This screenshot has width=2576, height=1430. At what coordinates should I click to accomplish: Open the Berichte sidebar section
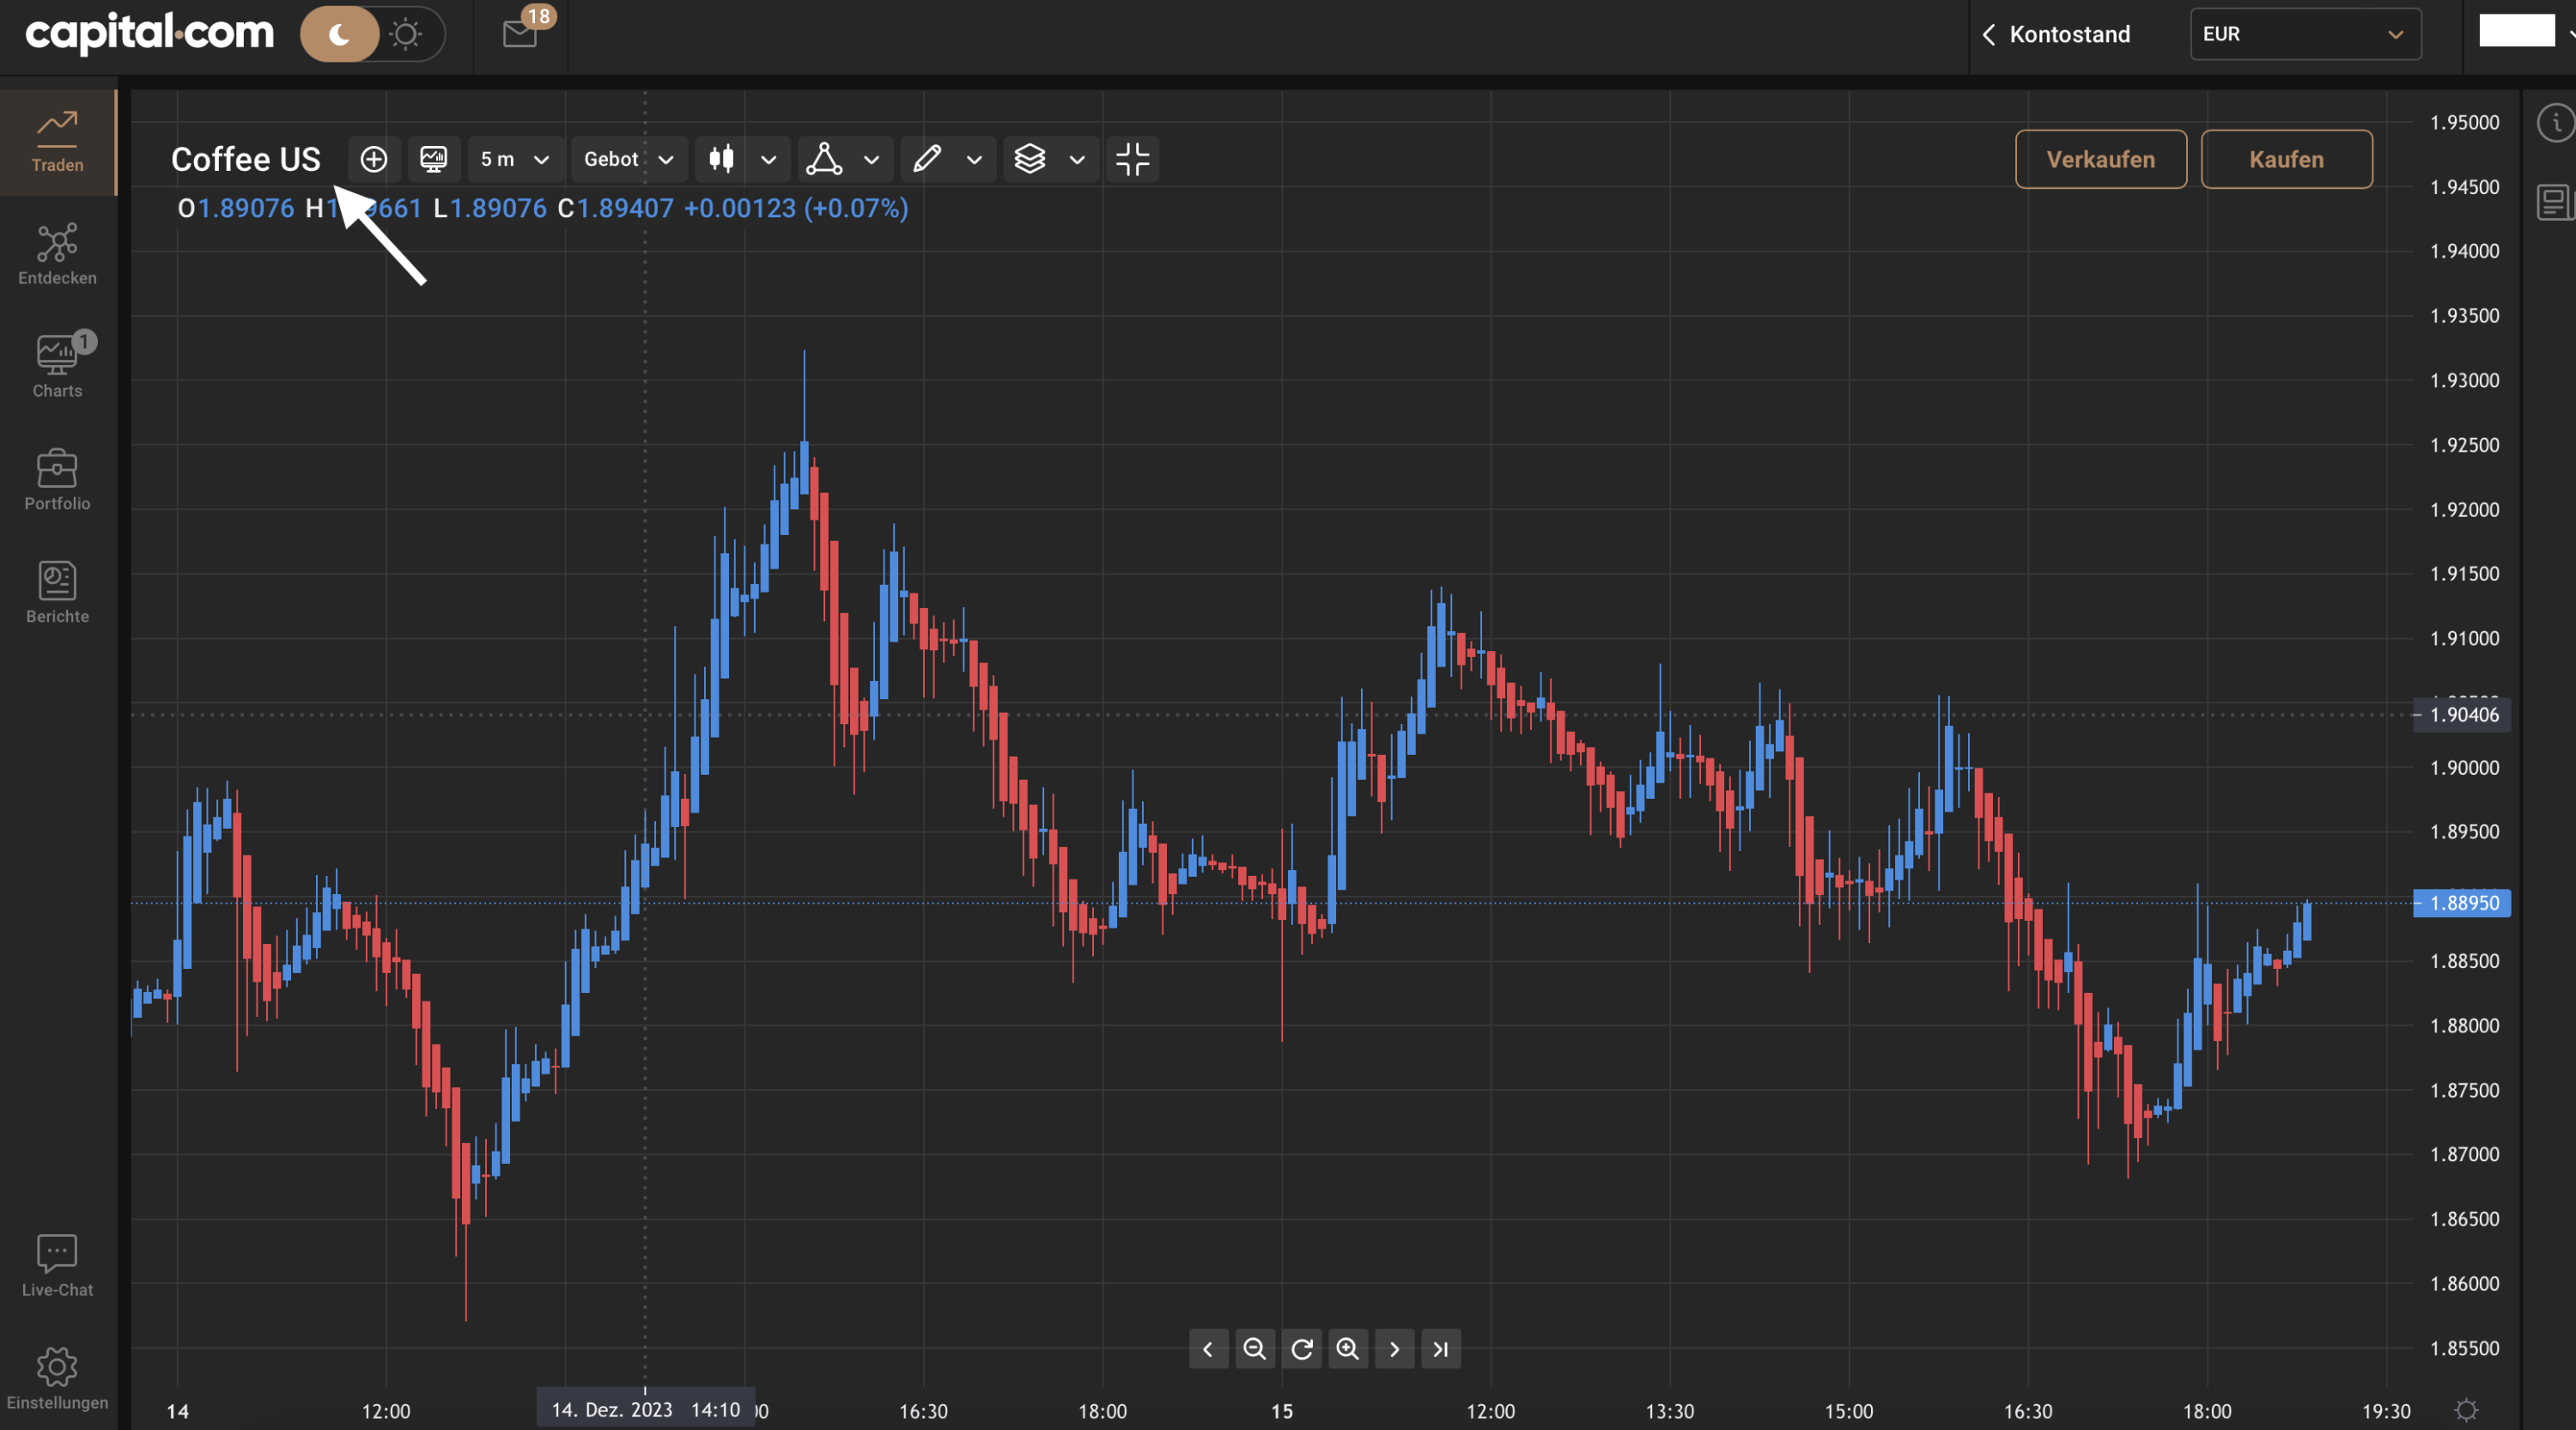57,593
